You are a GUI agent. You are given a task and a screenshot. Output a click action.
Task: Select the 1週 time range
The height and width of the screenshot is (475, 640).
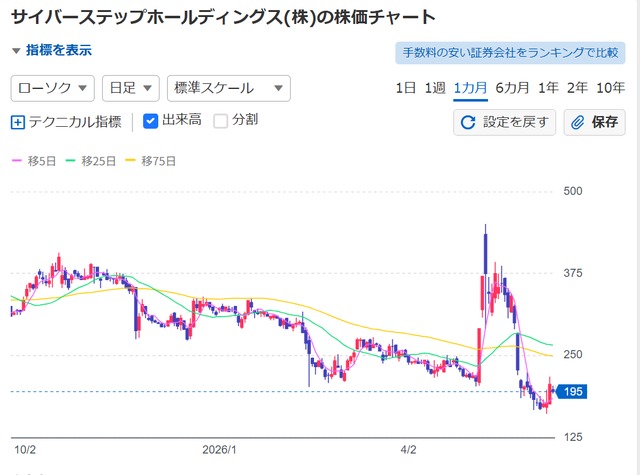coord(435,88)
